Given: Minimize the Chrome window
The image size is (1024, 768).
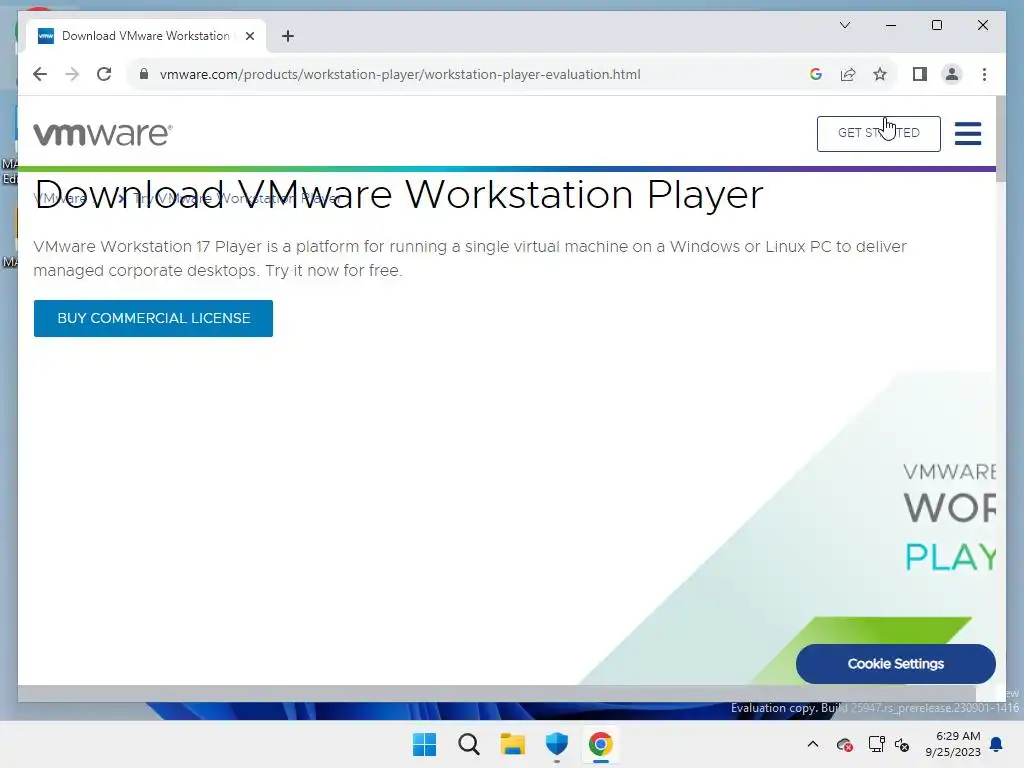Looking at the screenshot, I should point(891,25).
